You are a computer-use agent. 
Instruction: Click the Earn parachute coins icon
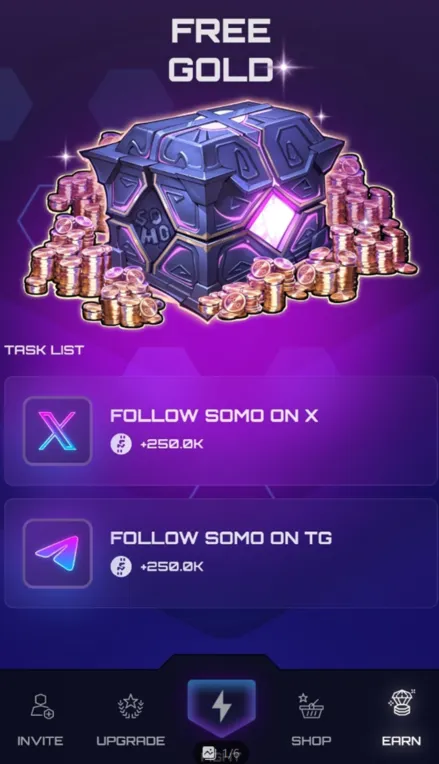pos(401,705)
